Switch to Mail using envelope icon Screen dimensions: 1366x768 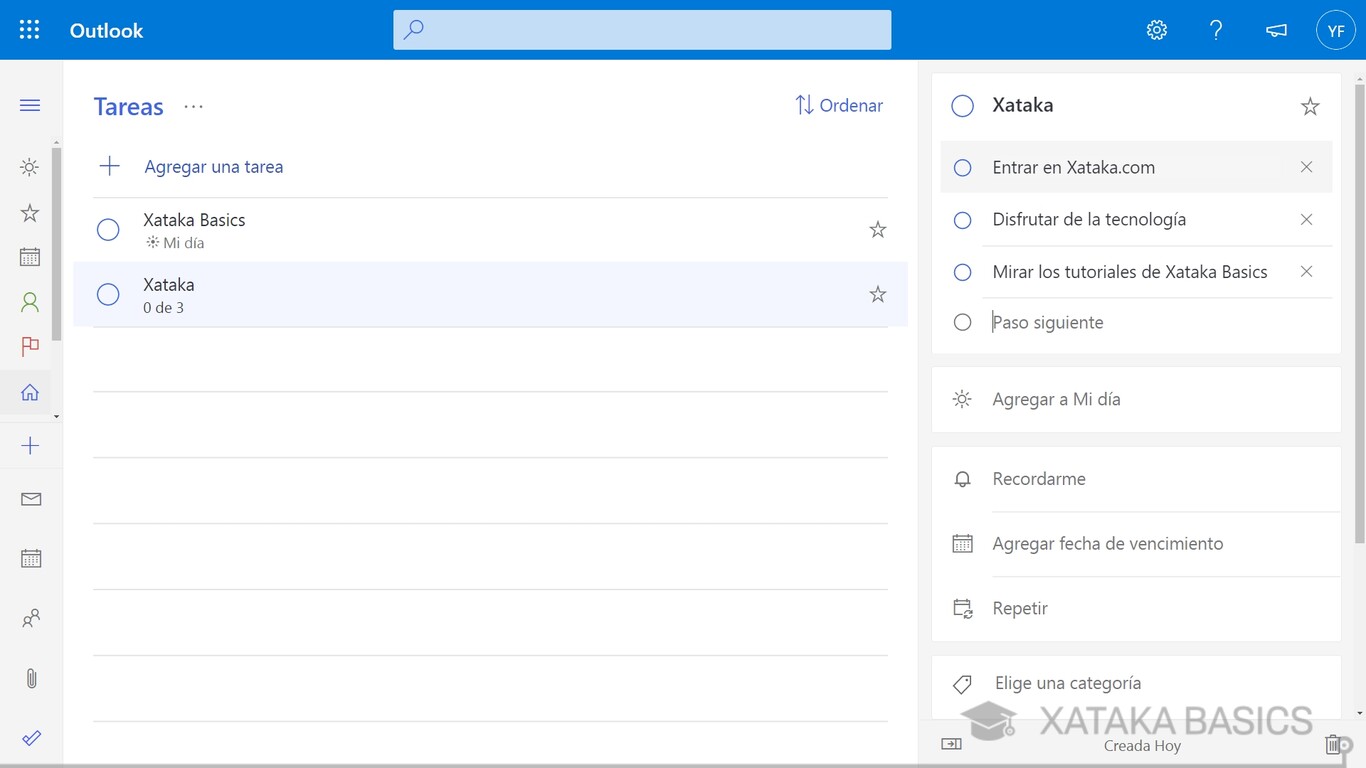(31, 499)
